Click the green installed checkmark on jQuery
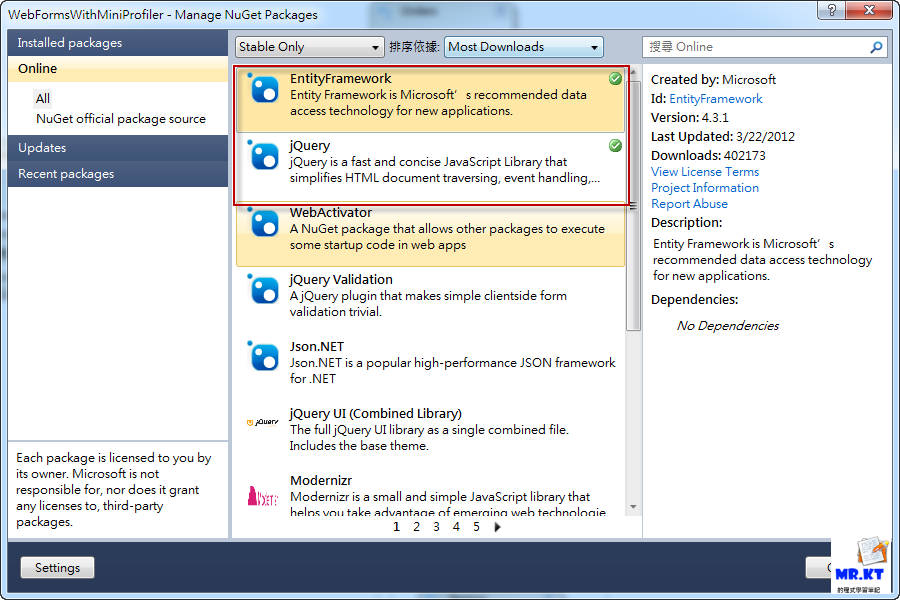Image resolution: width=900 pixels, height=600 pixels. (x=615, y=146)
